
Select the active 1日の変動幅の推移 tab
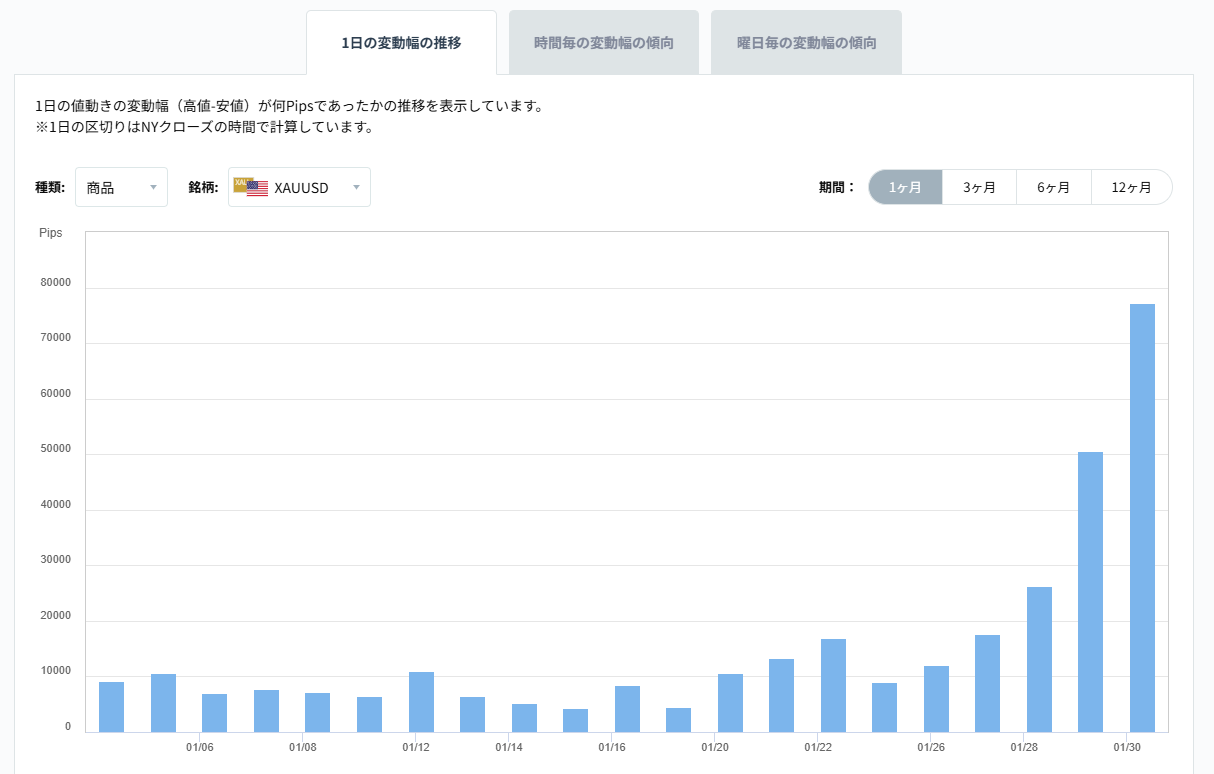tap(401, 42)
